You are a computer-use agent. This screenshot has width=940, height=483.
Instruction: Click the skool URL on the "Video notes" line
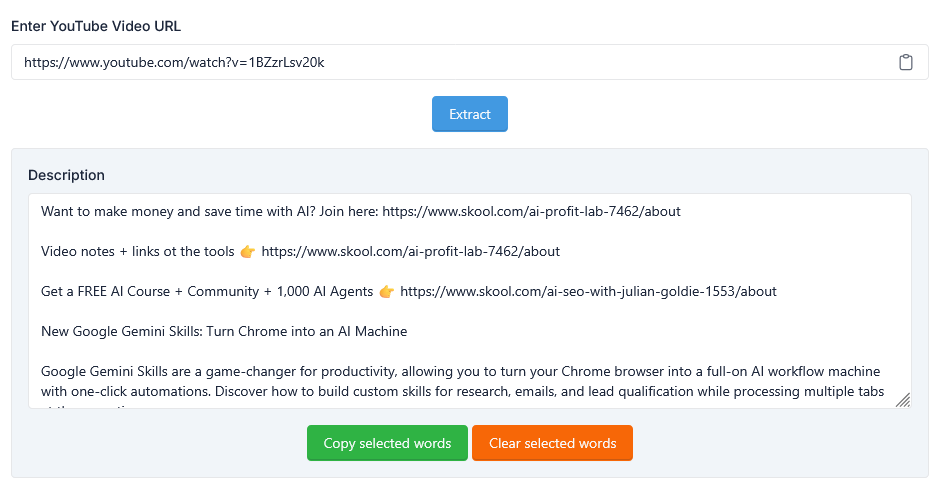pos(410,251)
